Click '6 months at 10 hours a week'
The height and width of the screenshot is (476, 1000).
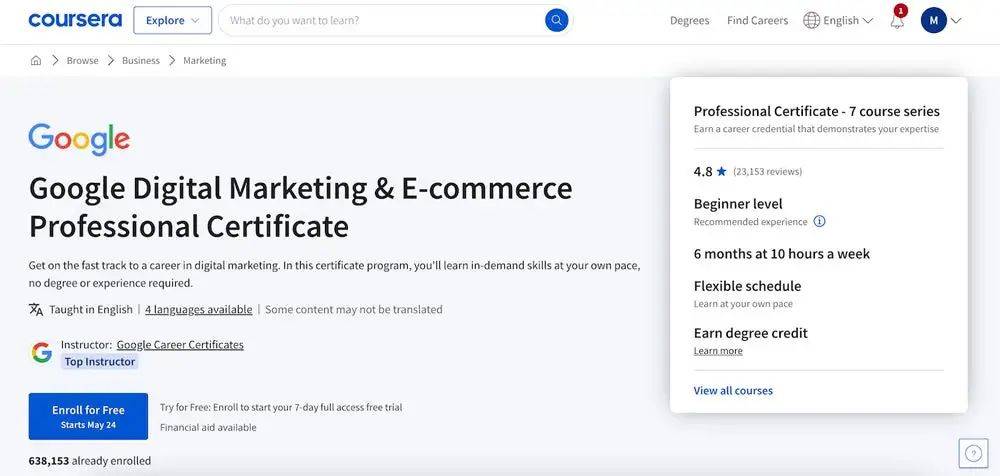[782, 254]
